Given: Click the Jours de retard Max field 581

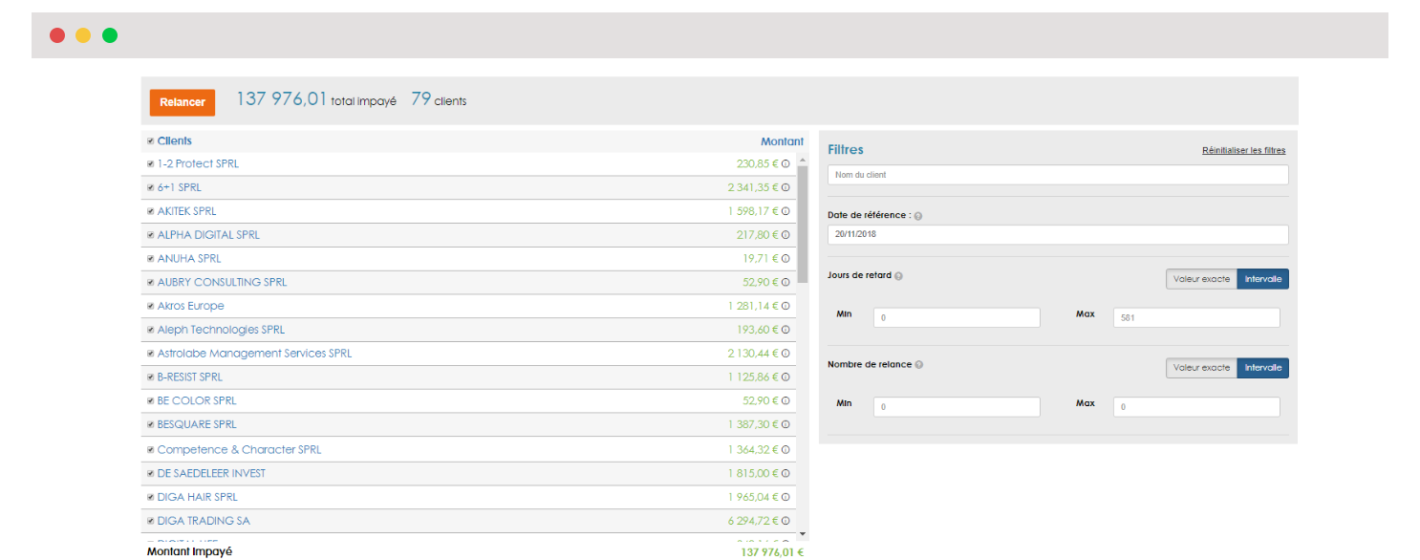Looking at the screenshot, I should point(1197,318).
